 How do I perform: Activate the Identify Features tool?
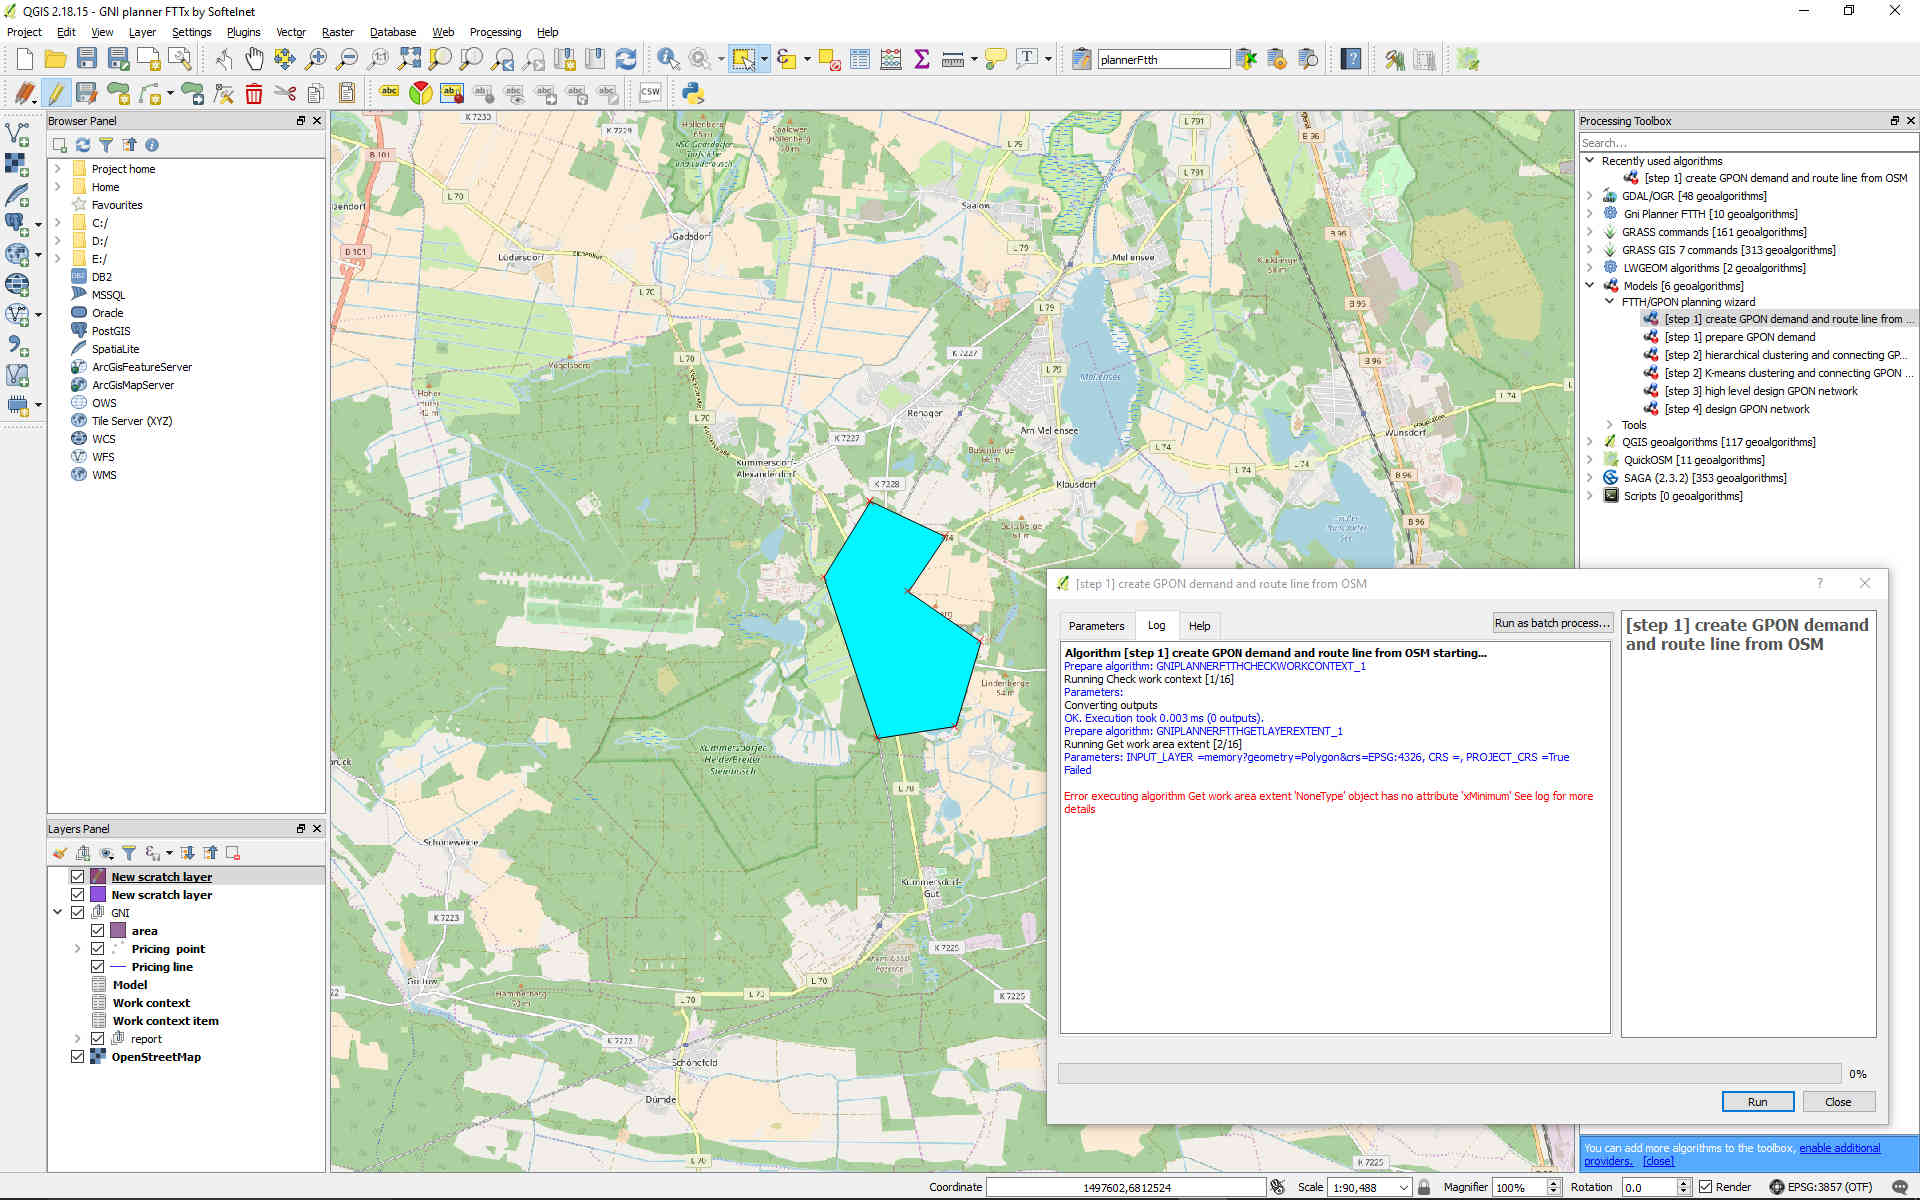click(x=668, y=60)
